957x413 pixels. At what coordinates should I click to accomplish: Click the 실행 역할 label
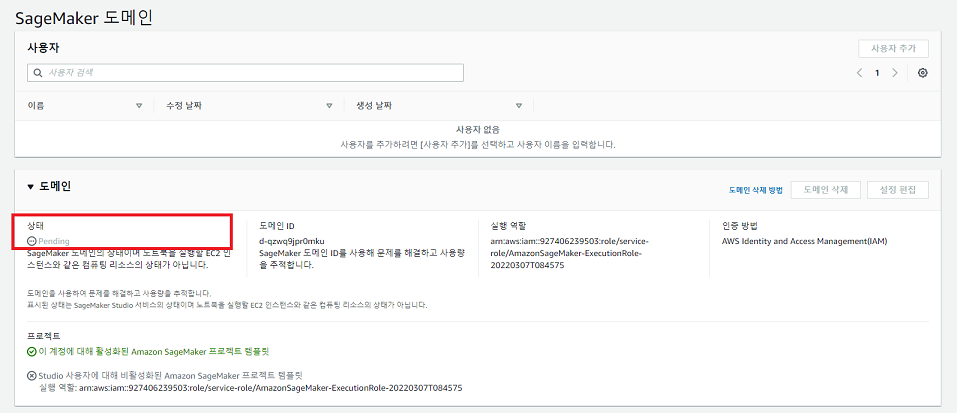(508, 225)
